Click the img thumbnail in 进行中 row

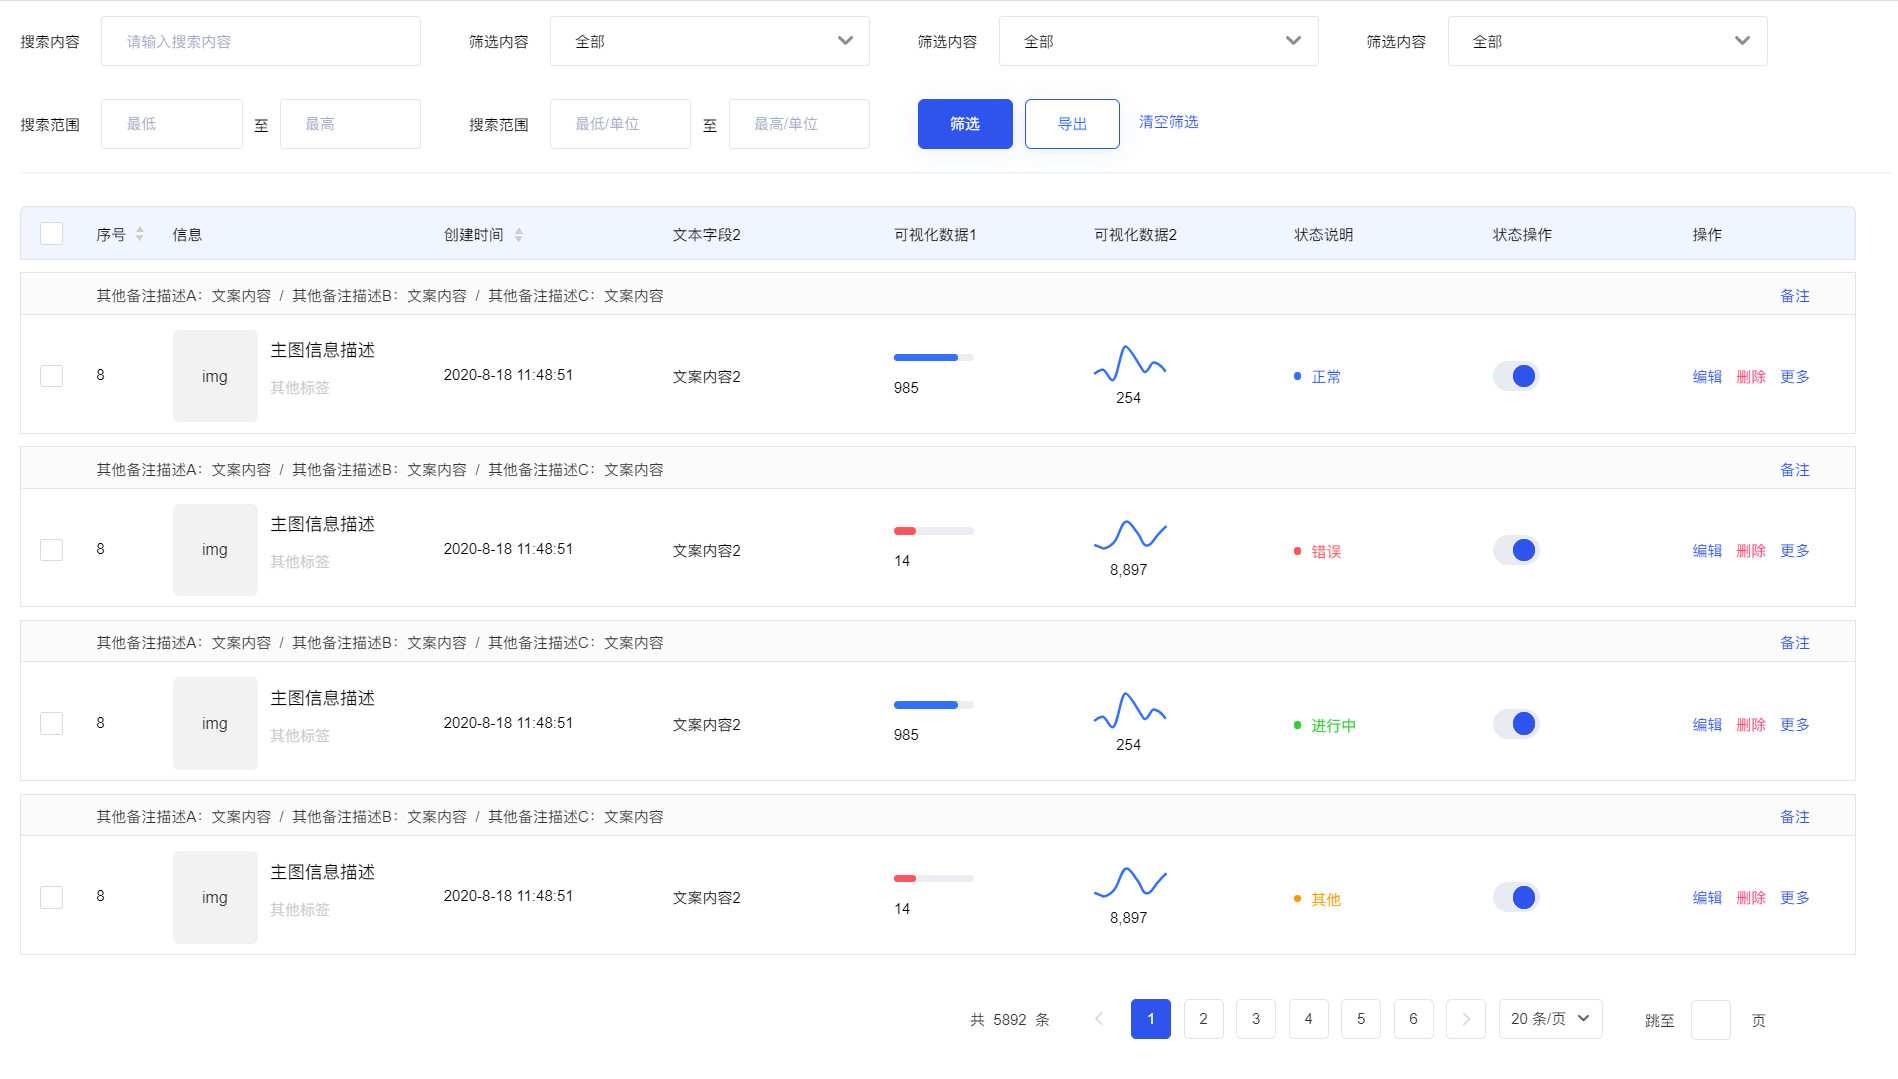[215, 723]
